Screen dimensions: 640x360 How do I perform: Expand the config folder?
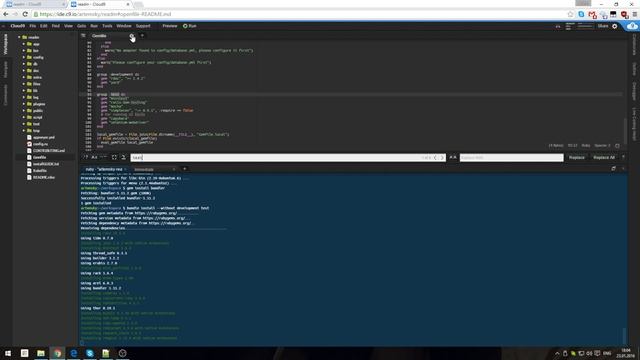click(x=24, y=58)
